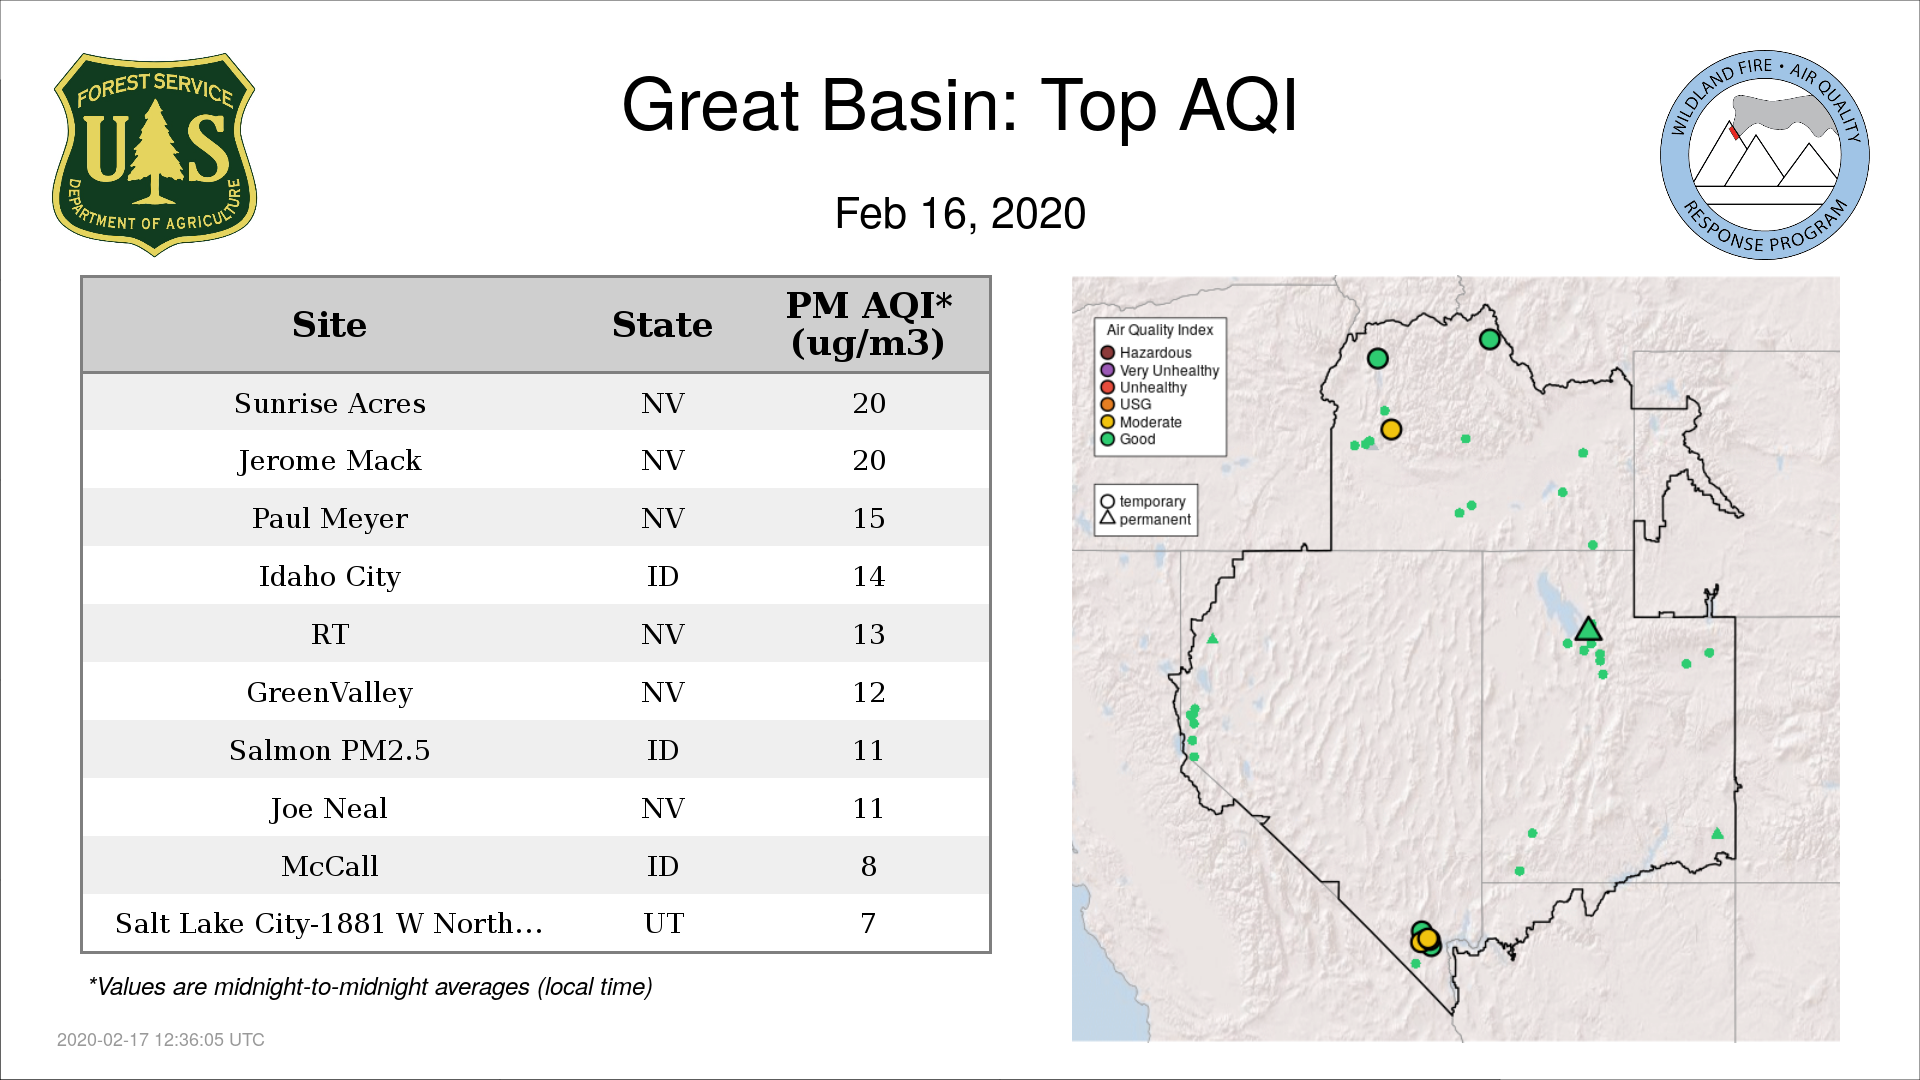Image resolution: width=1920 pixels, height=1080 pixels.
Task: Click the Very Unhealthy purple legend swatch
Action: [1108, 370]
